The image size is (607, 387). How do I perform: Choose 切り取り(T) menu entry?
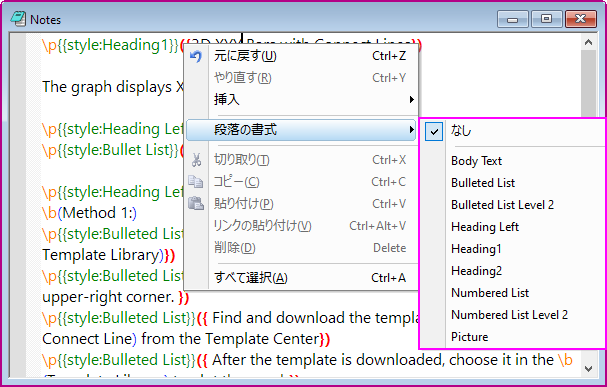click(301, 160)
